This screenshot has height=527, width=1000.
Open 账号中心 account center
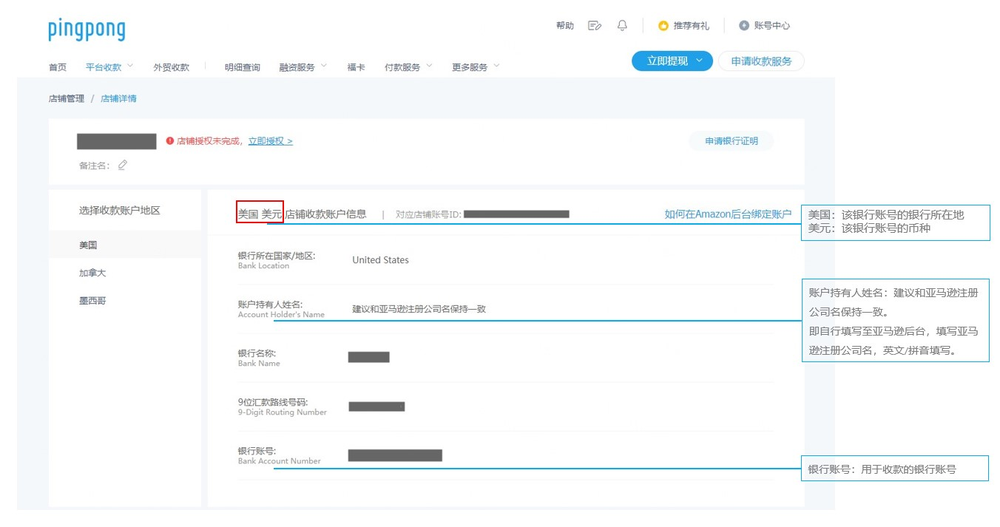(x=765, y=26)
